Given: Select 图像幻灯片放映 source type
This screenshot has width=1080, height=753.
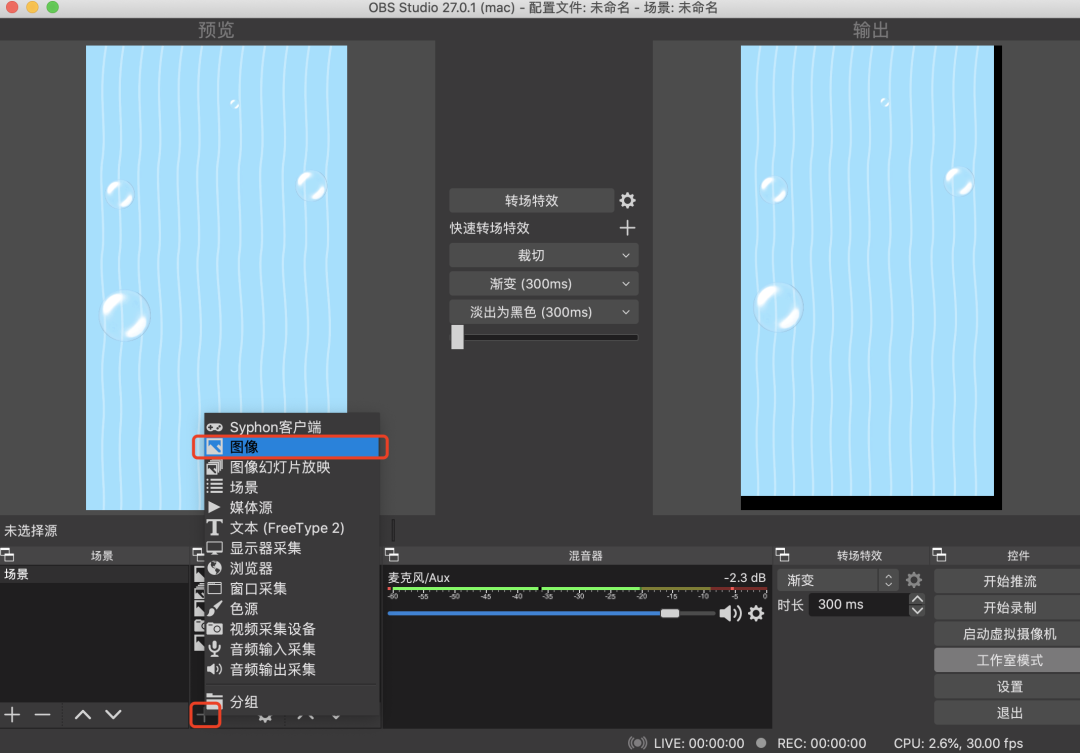Looking at the screenshot, I should pos(292,467).
